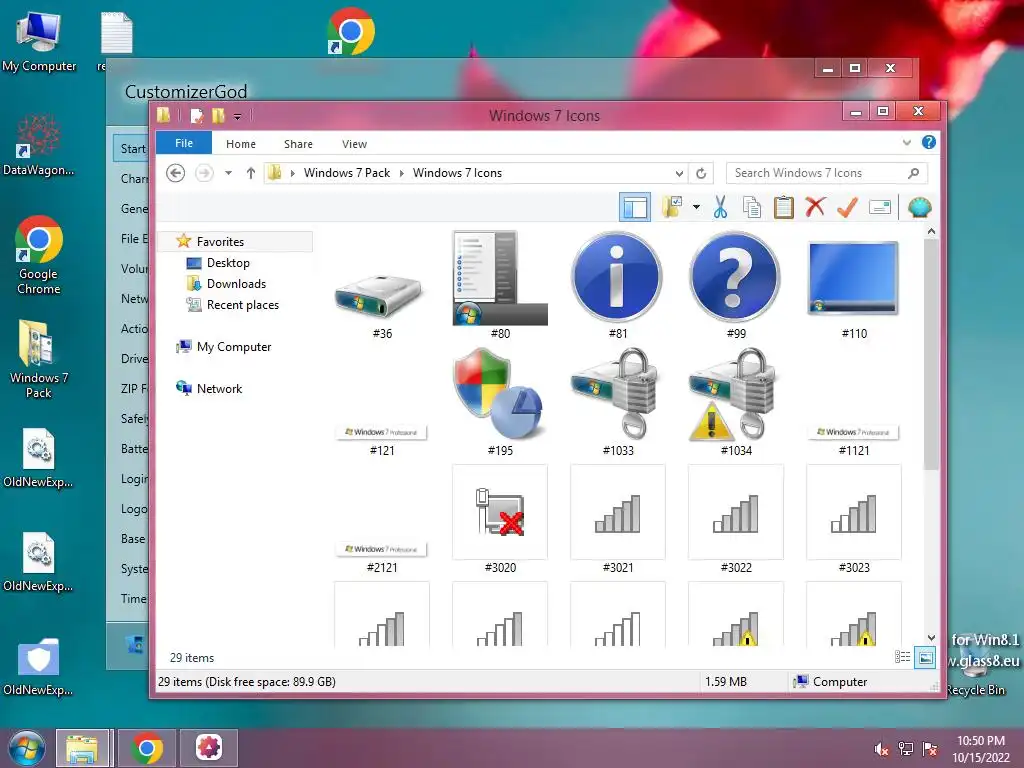Screen dimensions: 1024x768
Task: Select the #3023 signal bars icon
Action: point(854,519)
